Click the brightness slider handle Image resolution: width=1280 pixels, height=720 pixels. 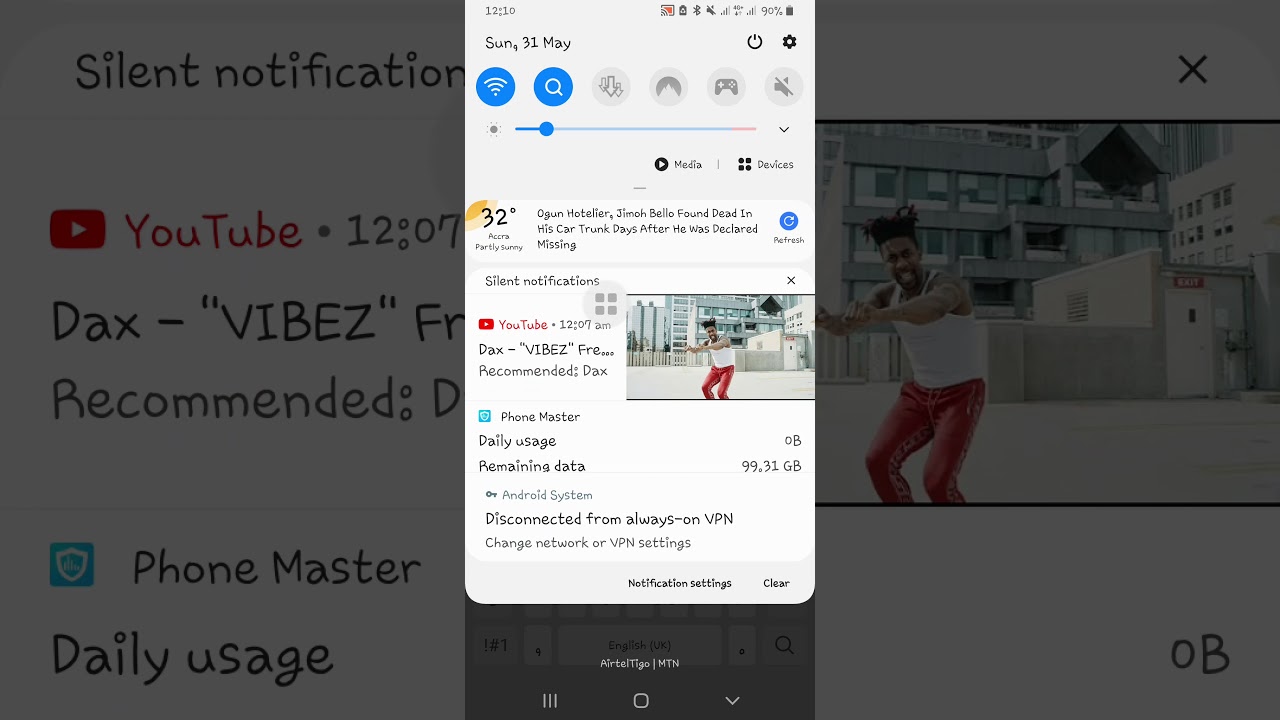(546, 129)
